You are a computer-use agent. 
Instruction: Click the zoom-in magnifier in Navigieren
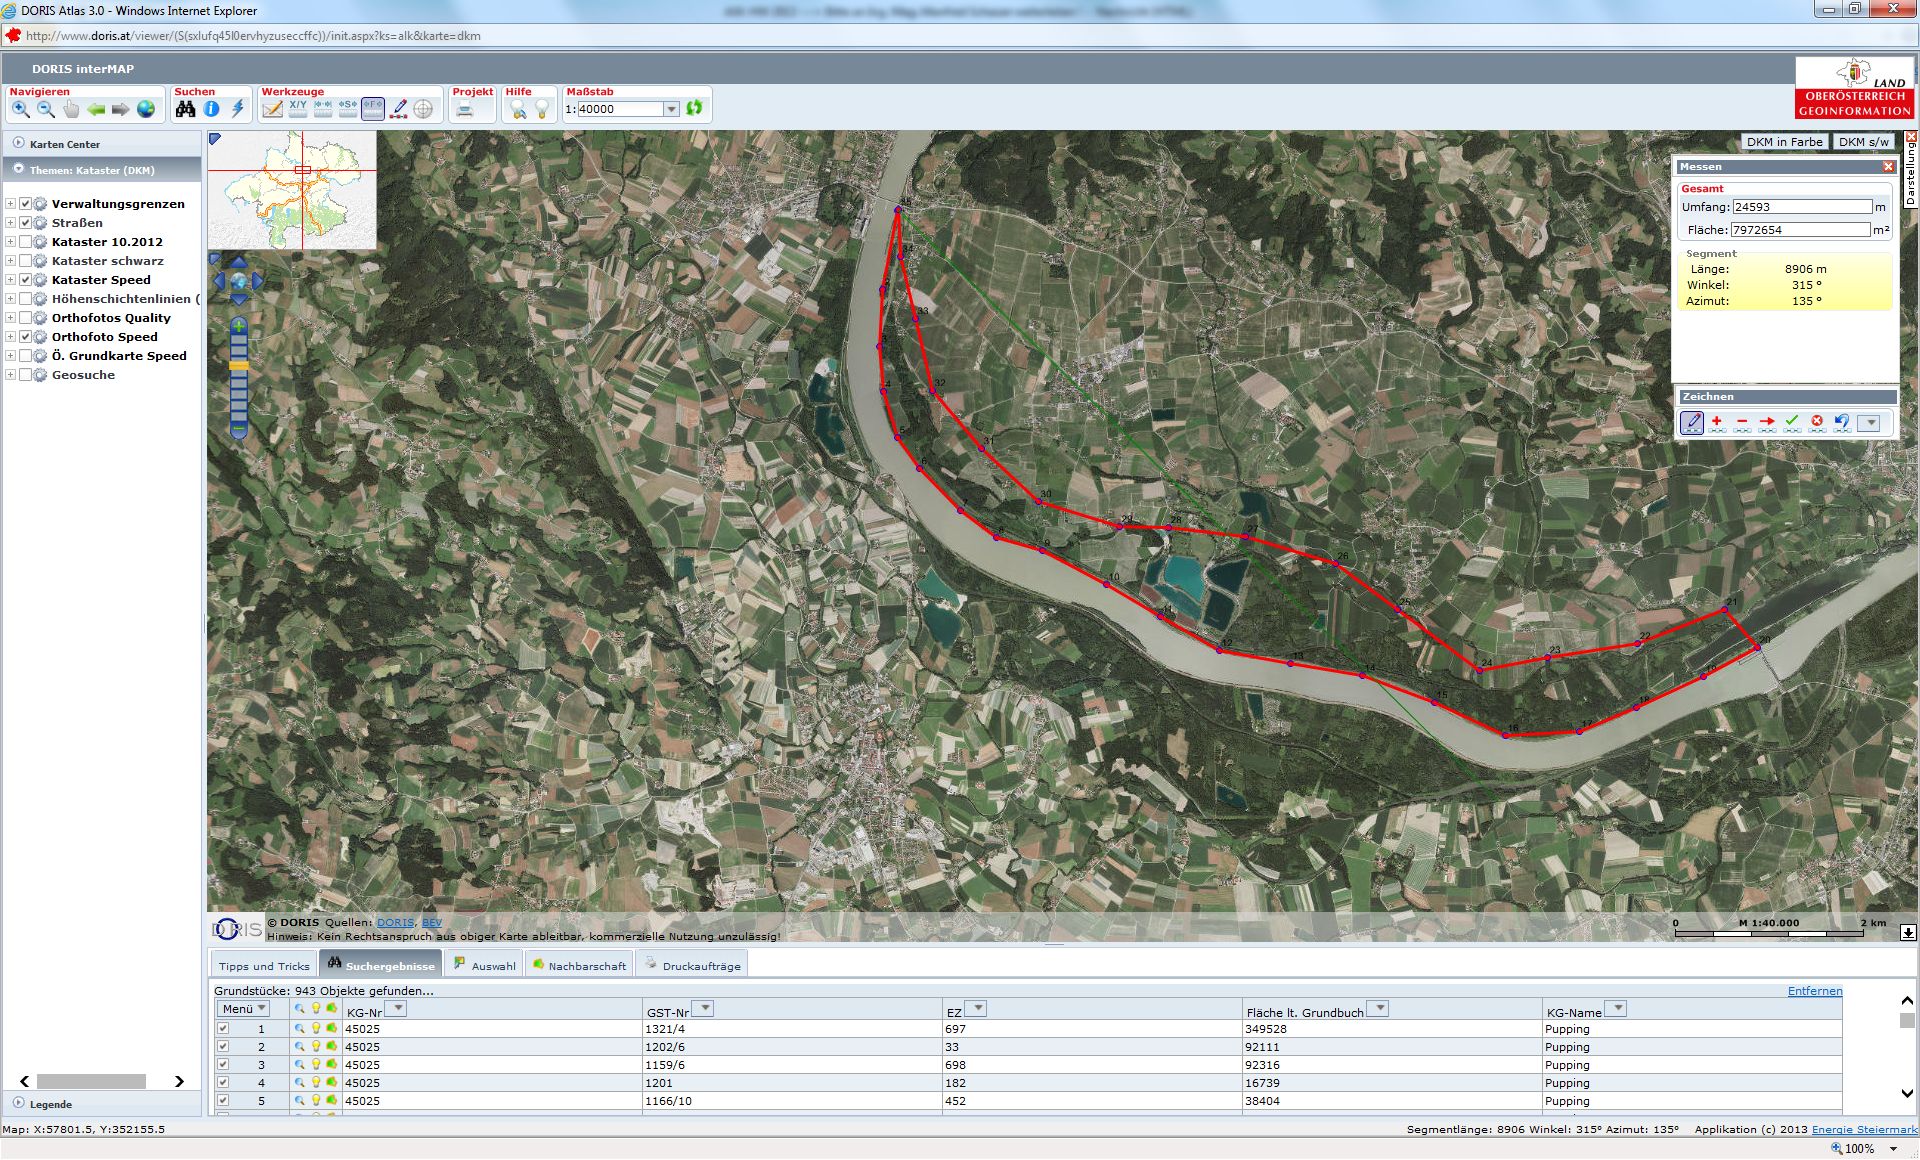coord(20,109)
